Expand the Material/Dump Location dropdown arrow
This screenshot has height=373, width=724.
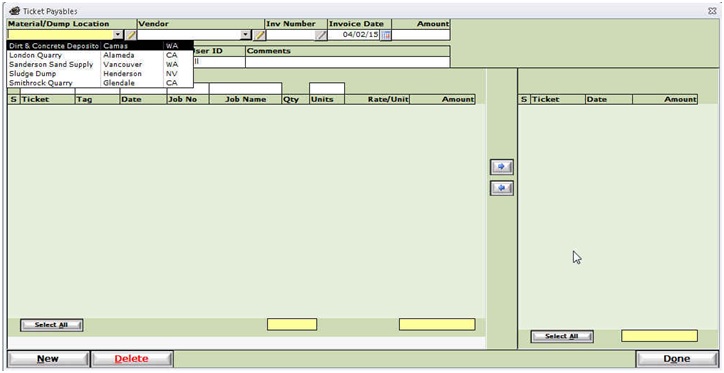[x=118, y=35]
